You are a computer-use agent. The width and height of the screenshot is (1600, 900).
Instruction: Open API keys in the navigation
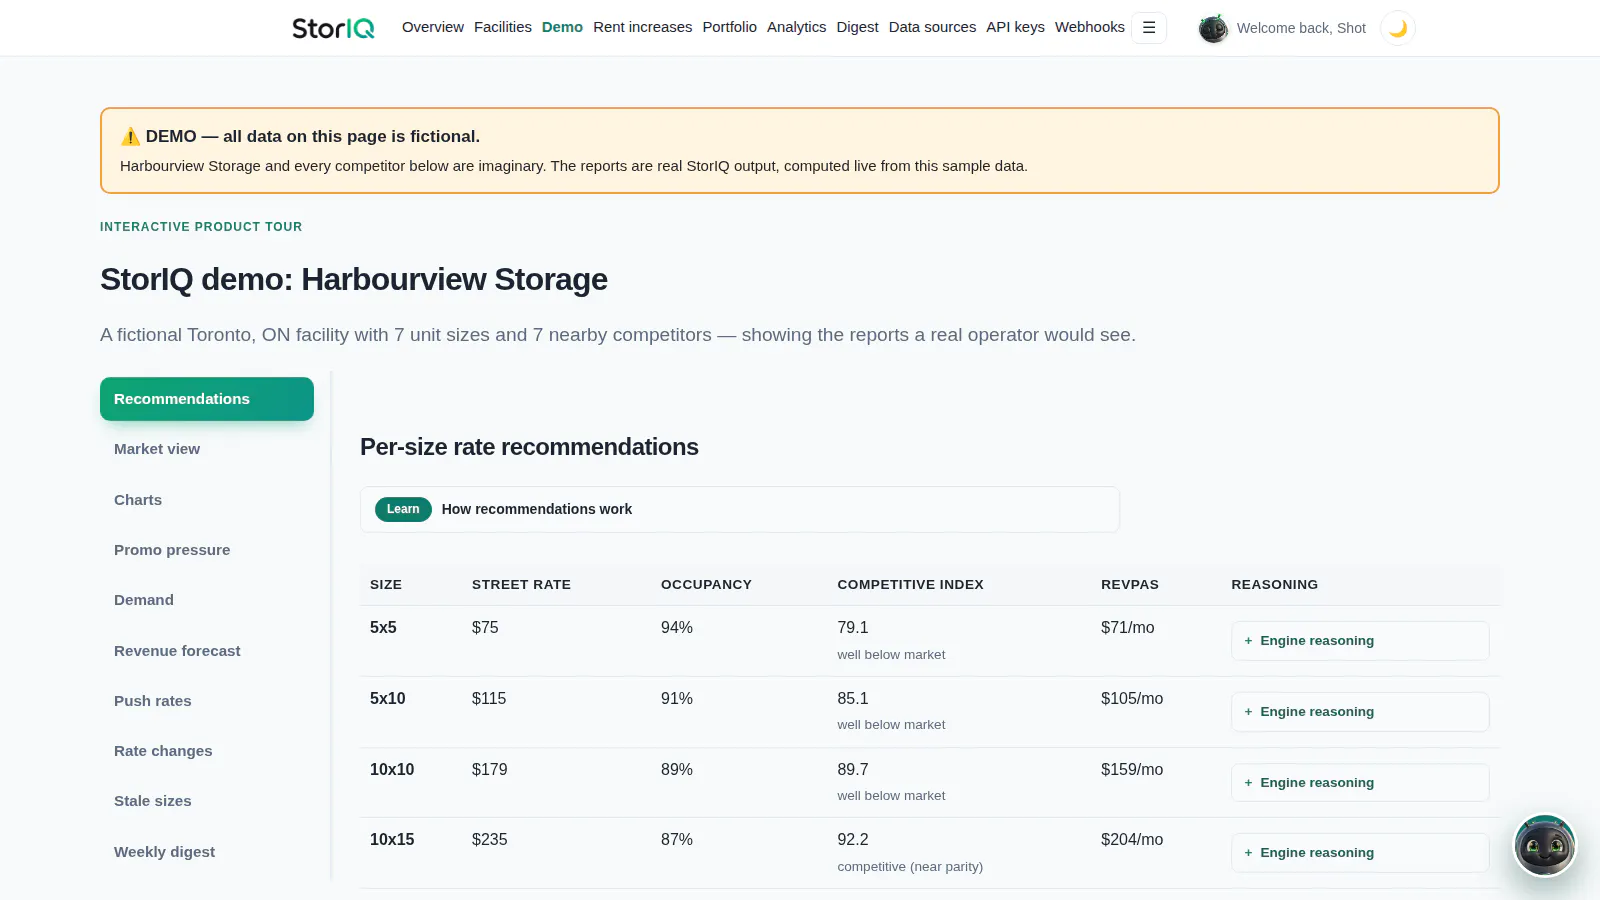tap(1016, 27)
